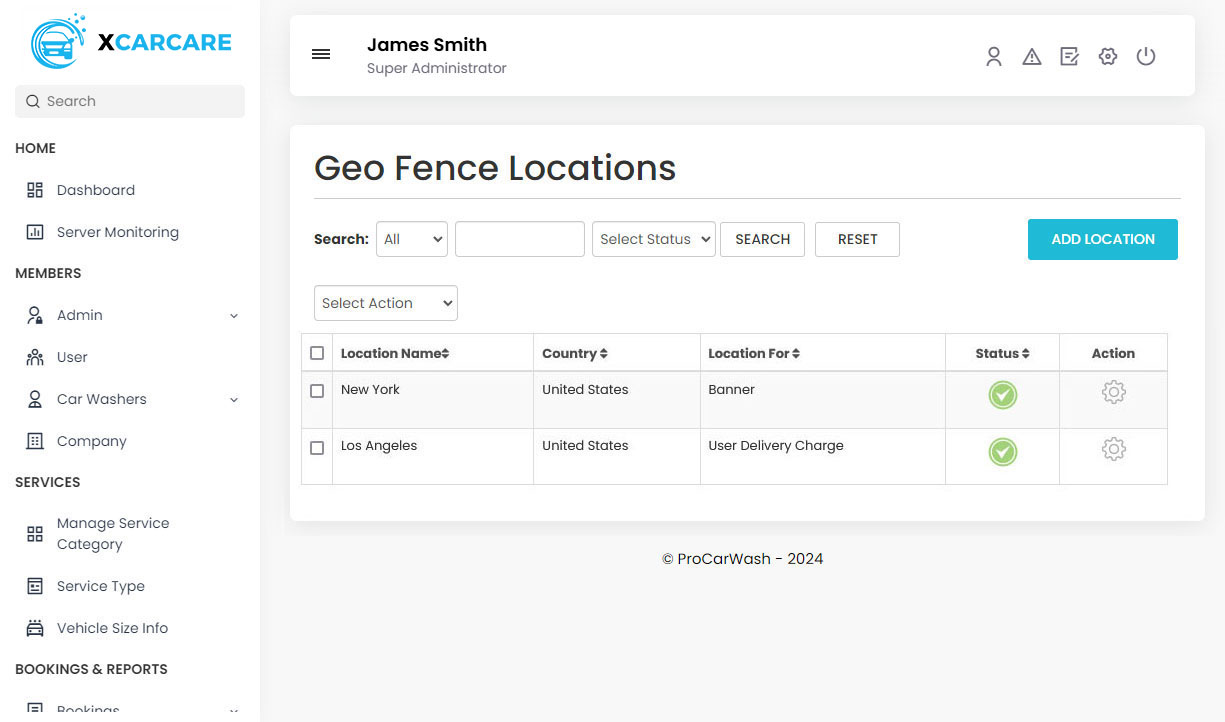
Task: Click the green status icon for New York
Action: pos(1002,395)
